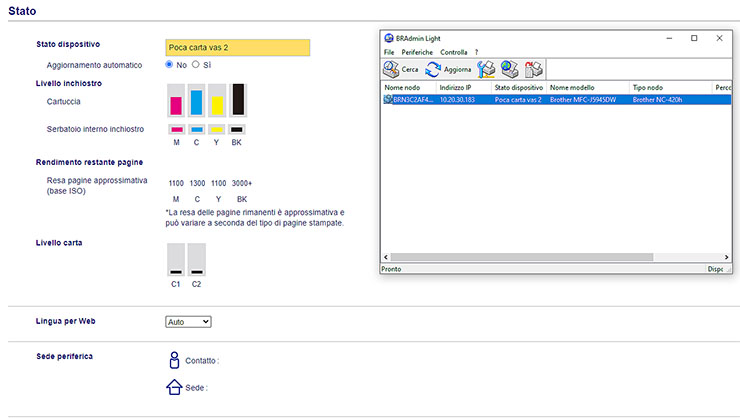Click the BRAdmin Light title bar icon

tap(388, 37)
